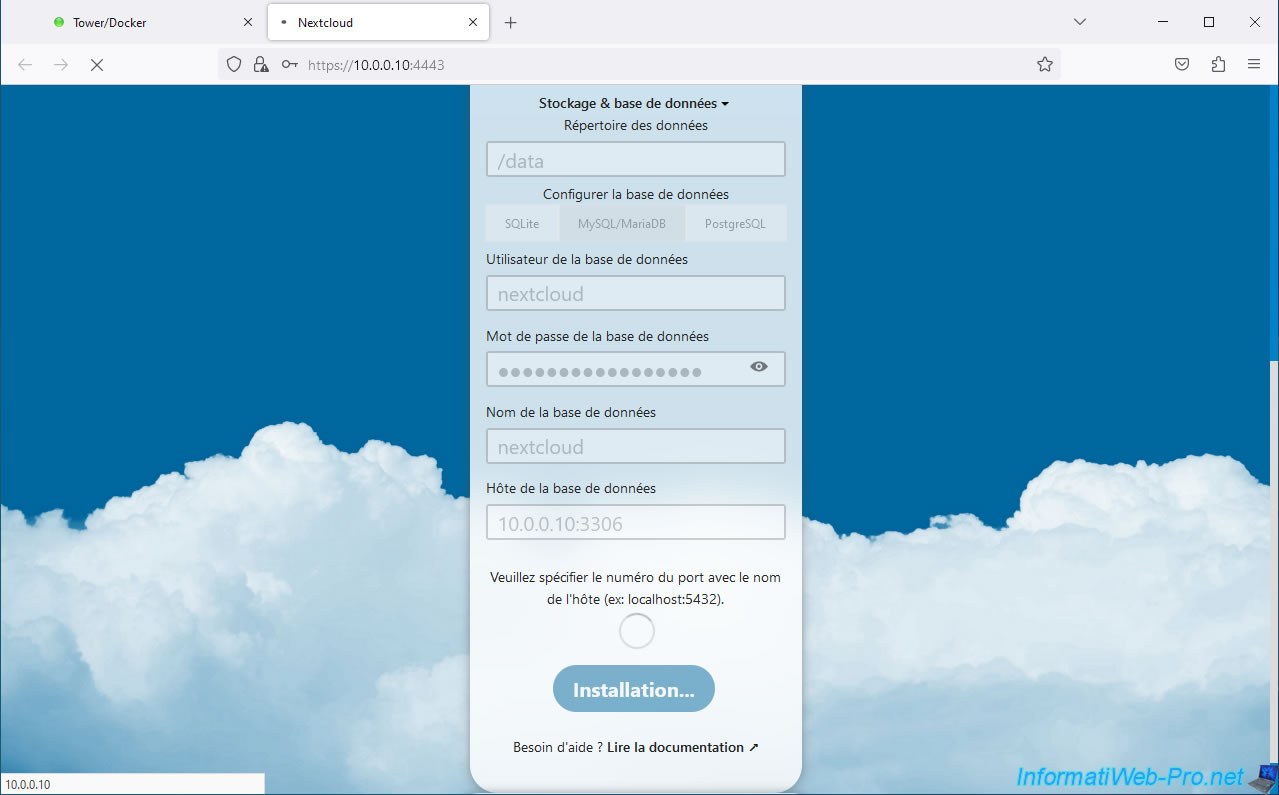Screen dimensions: 1279x795
Task: Open the Firefox application menu
Action: [x=1253, y=65]
